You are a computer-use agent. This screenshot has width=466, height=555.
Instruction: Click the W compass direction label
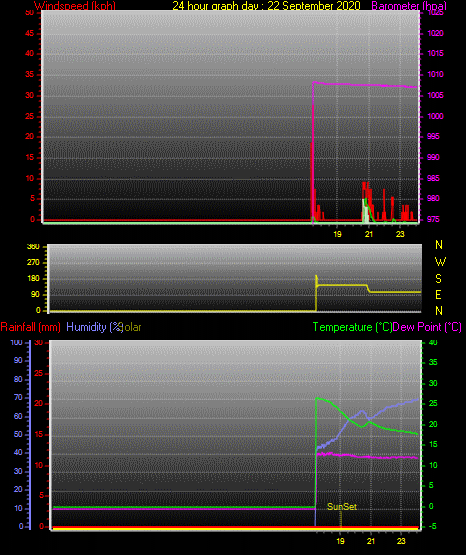[440, 262]
